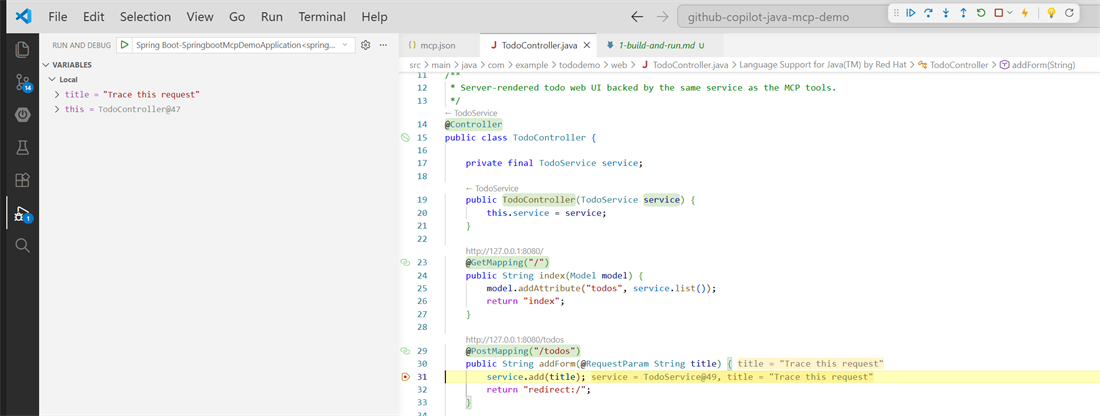Image resolution: width=1100 pixels, height=416 pixels.
Task: Click the tododemo breadcrumb segment
Action: pyautogui.click(x=580, y=65)
